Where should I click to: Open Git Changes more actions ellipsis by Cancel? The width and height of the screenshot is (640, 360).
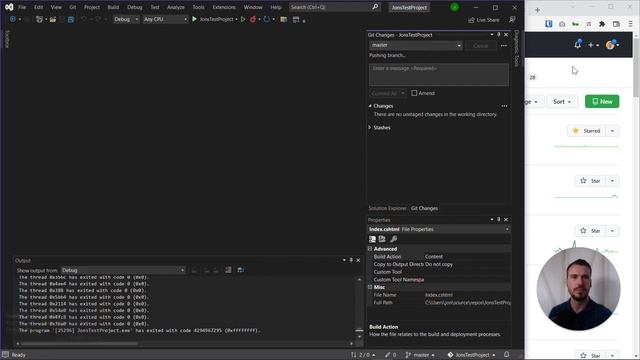(504, 46)
